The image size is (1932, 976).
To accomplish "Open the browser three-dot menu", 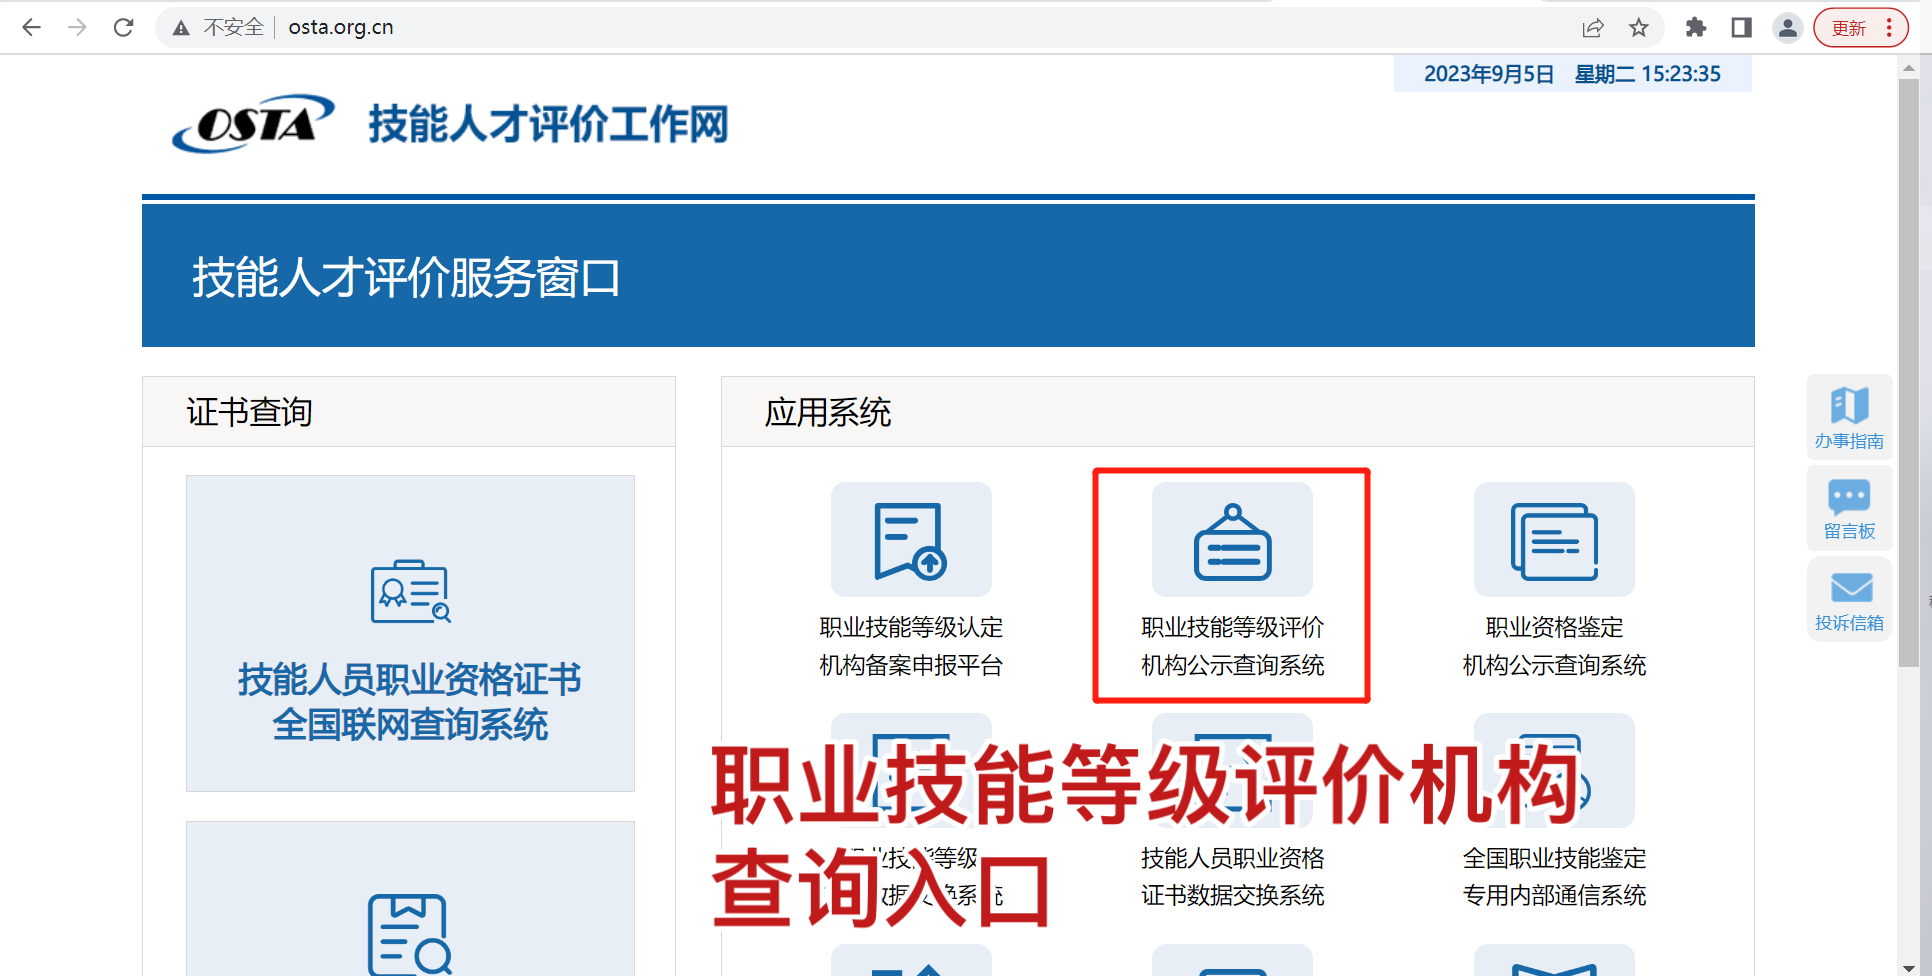I will point(1889,28).
